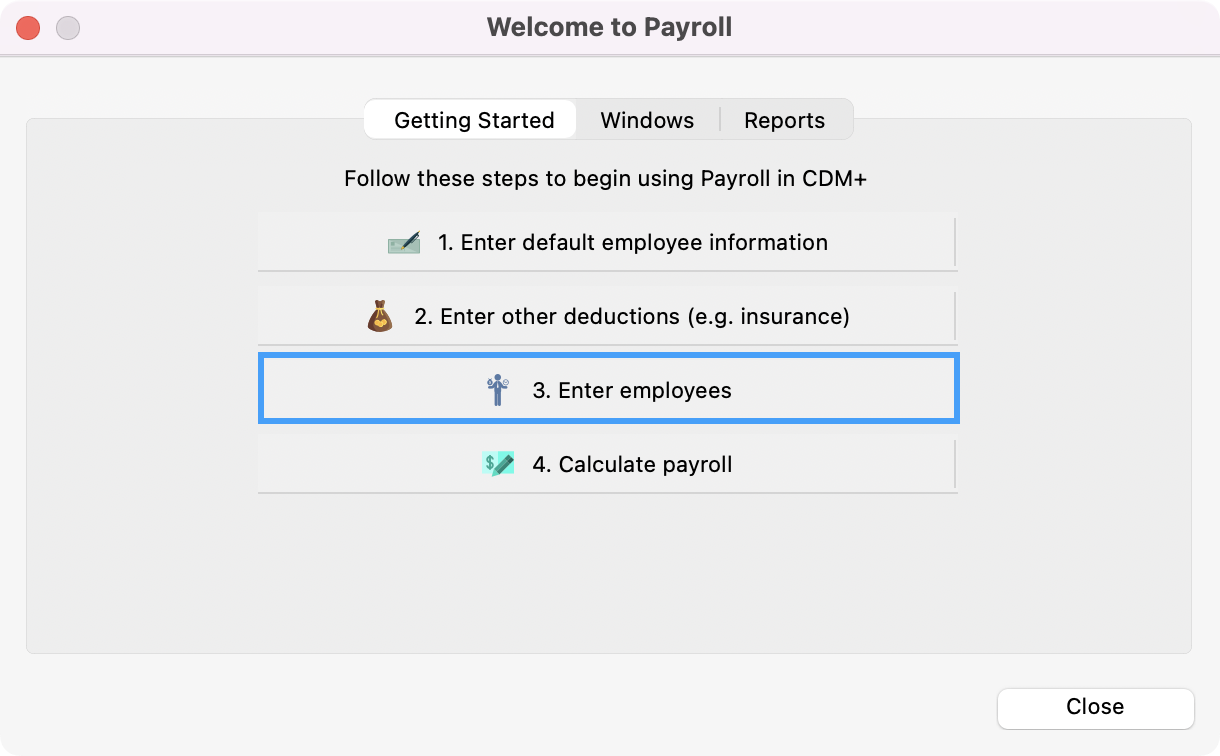Click the greyed-out minimize window control

[68, 28]
